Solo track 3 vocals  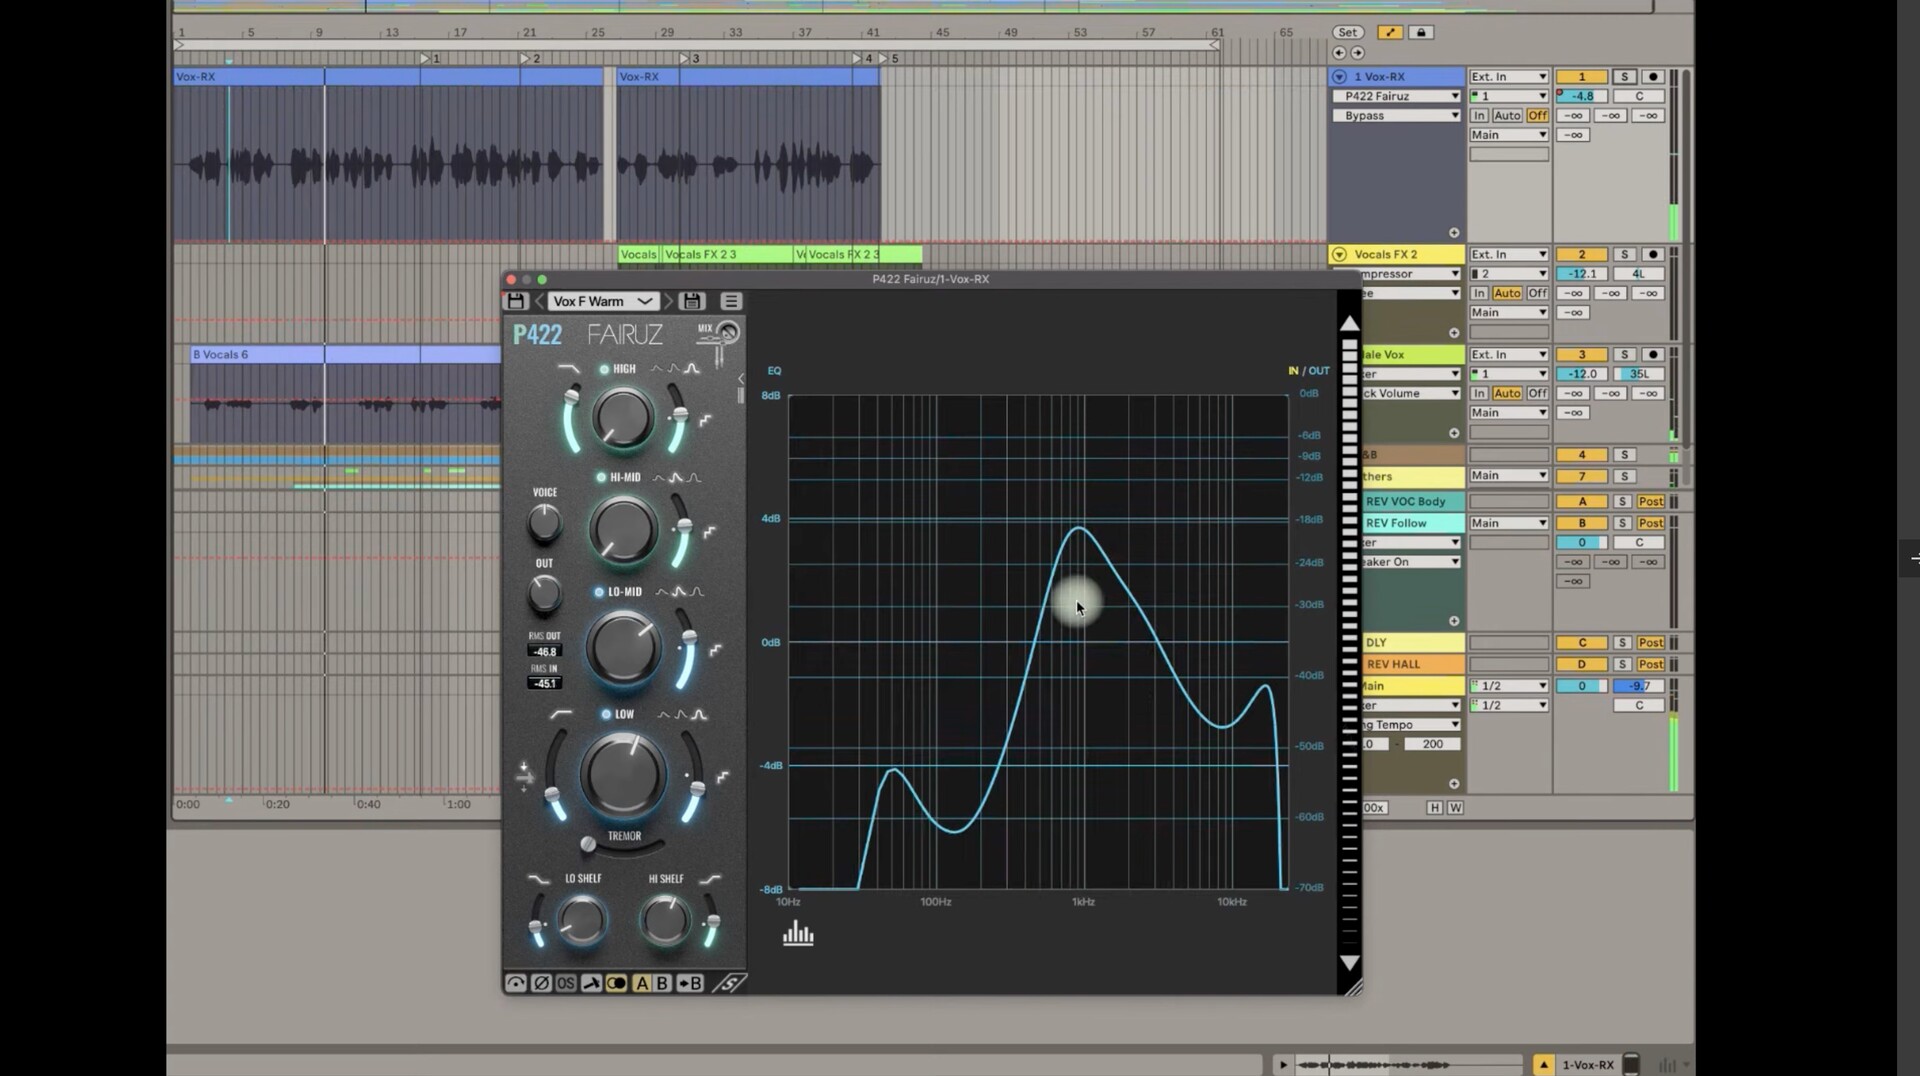click(x=1624, y=355)
